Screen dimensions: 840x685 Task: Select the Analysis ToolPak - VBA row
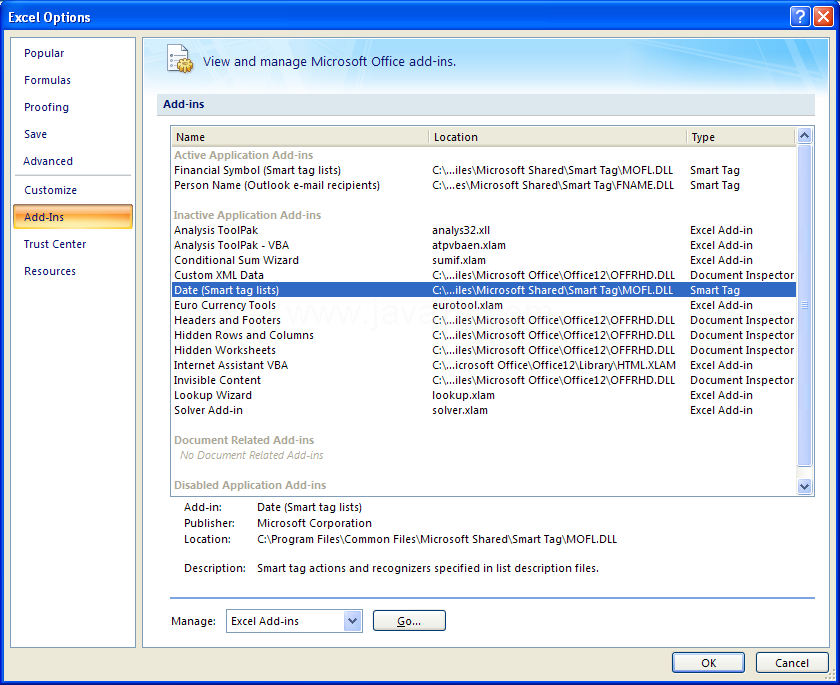tap(484, 245)
